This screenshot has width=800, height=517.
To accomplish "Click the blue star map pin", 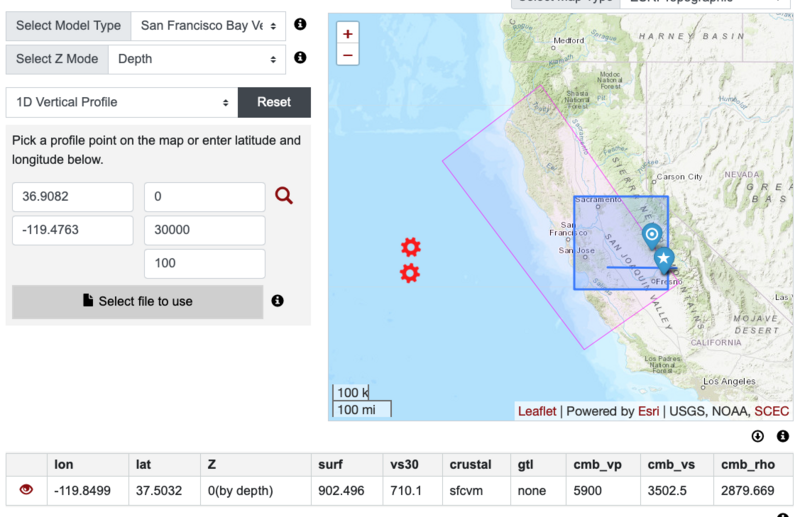I will coord(664,260).
